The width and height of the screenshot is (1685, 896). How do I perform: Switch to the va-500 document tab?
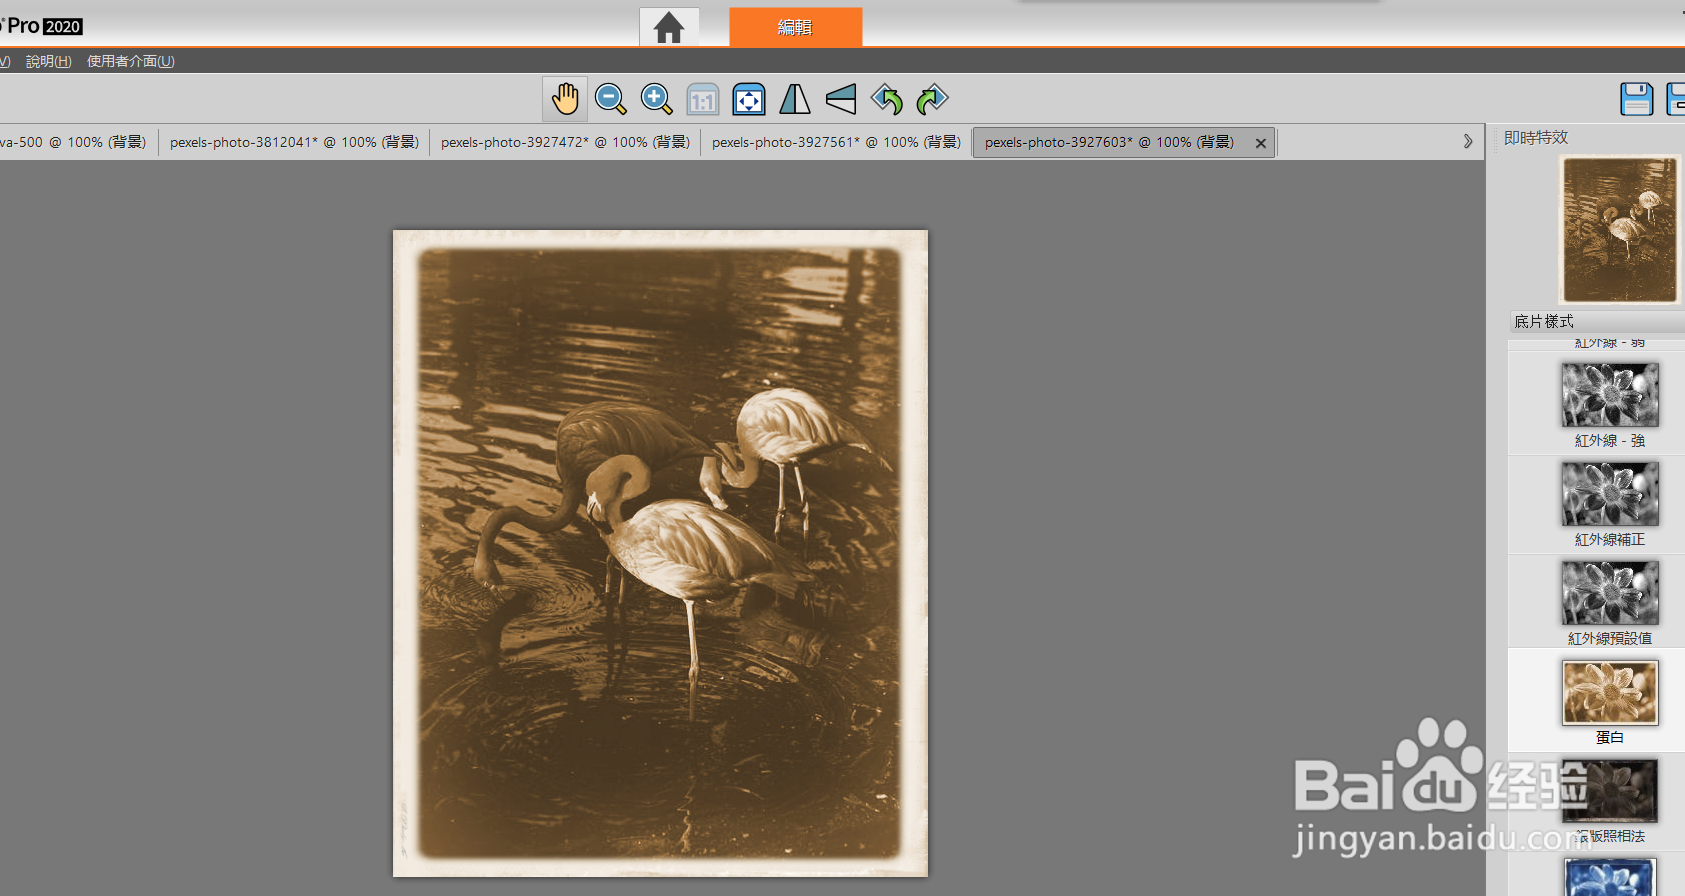[x=73, y=142]
